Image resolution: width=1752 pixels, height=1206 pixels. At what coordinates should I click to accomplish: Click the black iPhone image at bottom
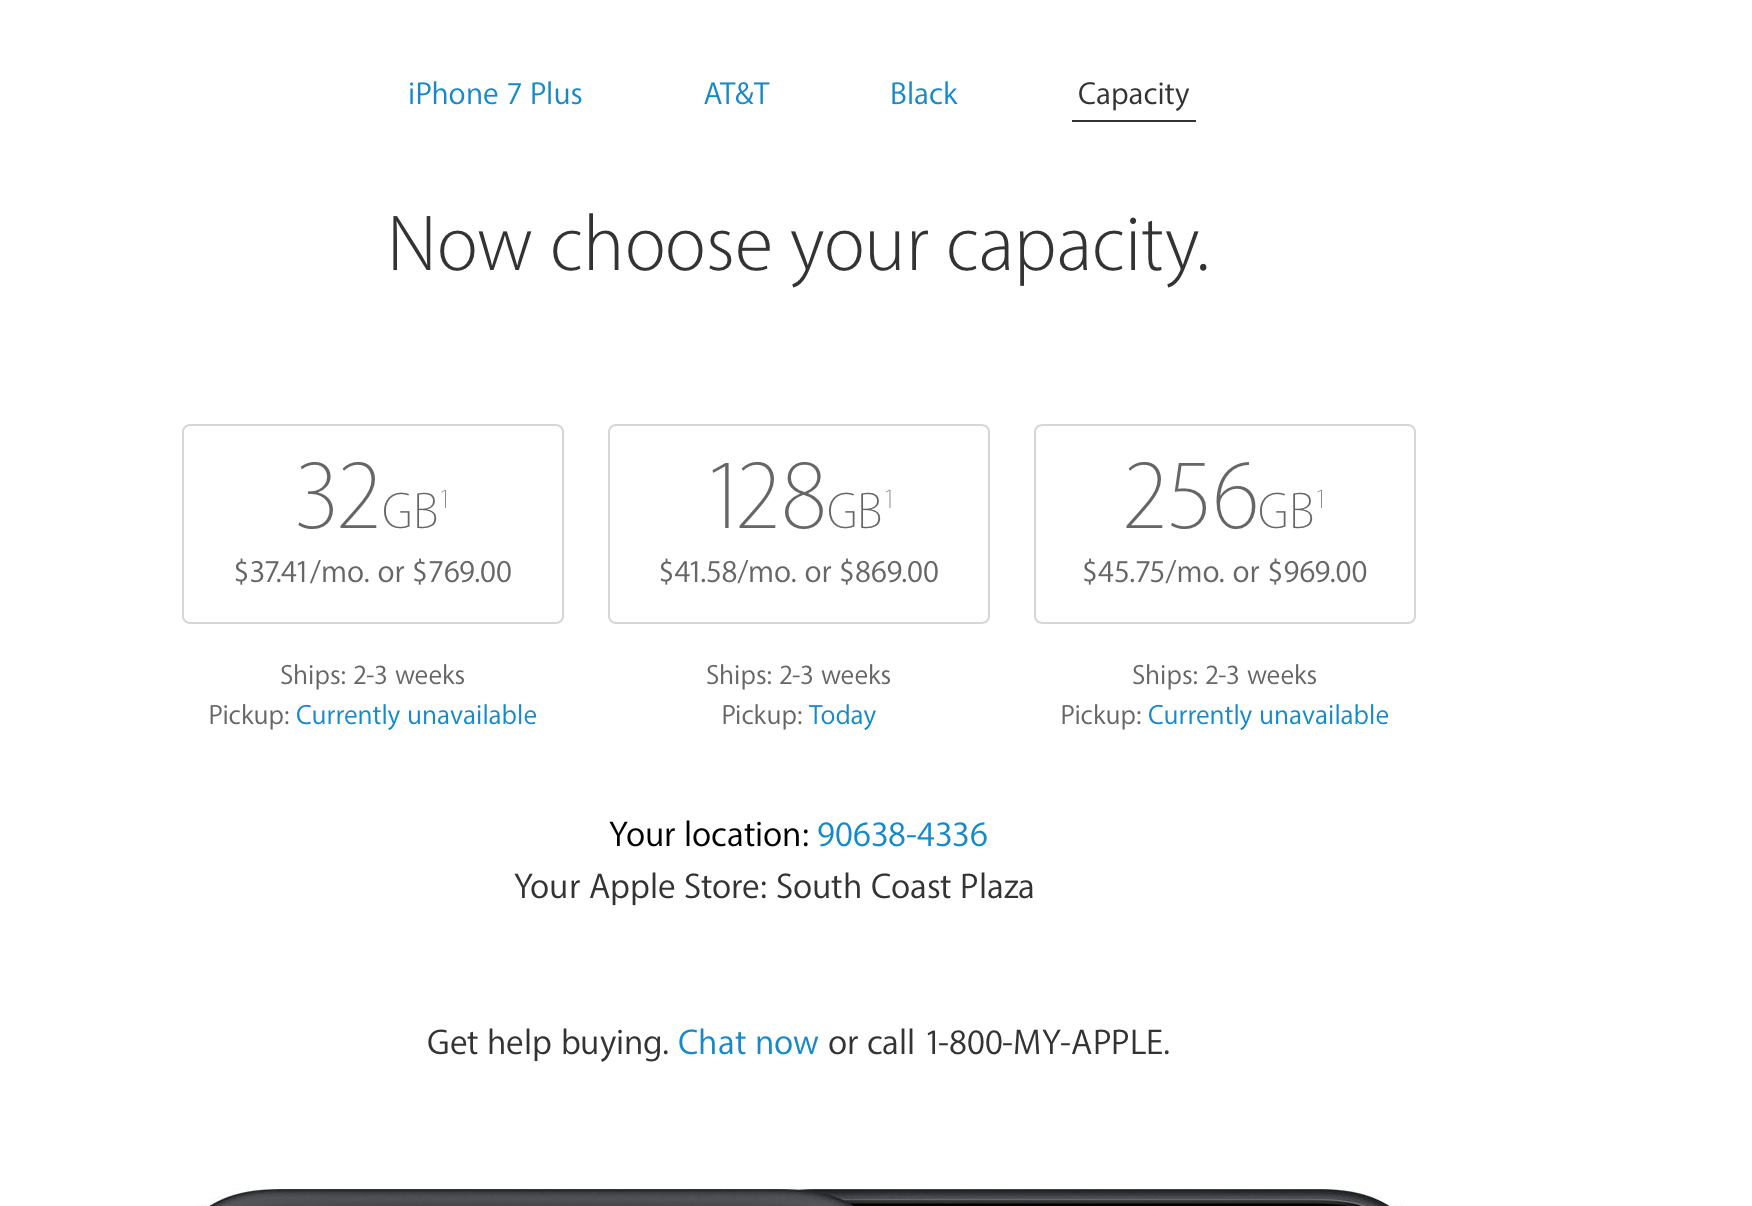click(x=800, y=1197)
